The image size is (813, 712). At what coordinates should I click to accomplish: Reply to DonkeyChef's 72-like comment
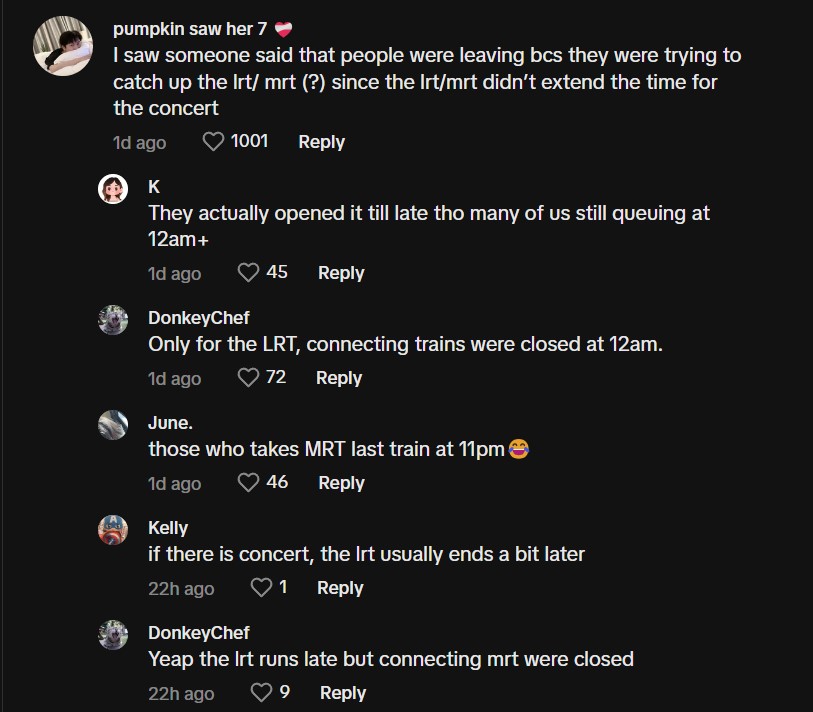[x=338, y=378]
